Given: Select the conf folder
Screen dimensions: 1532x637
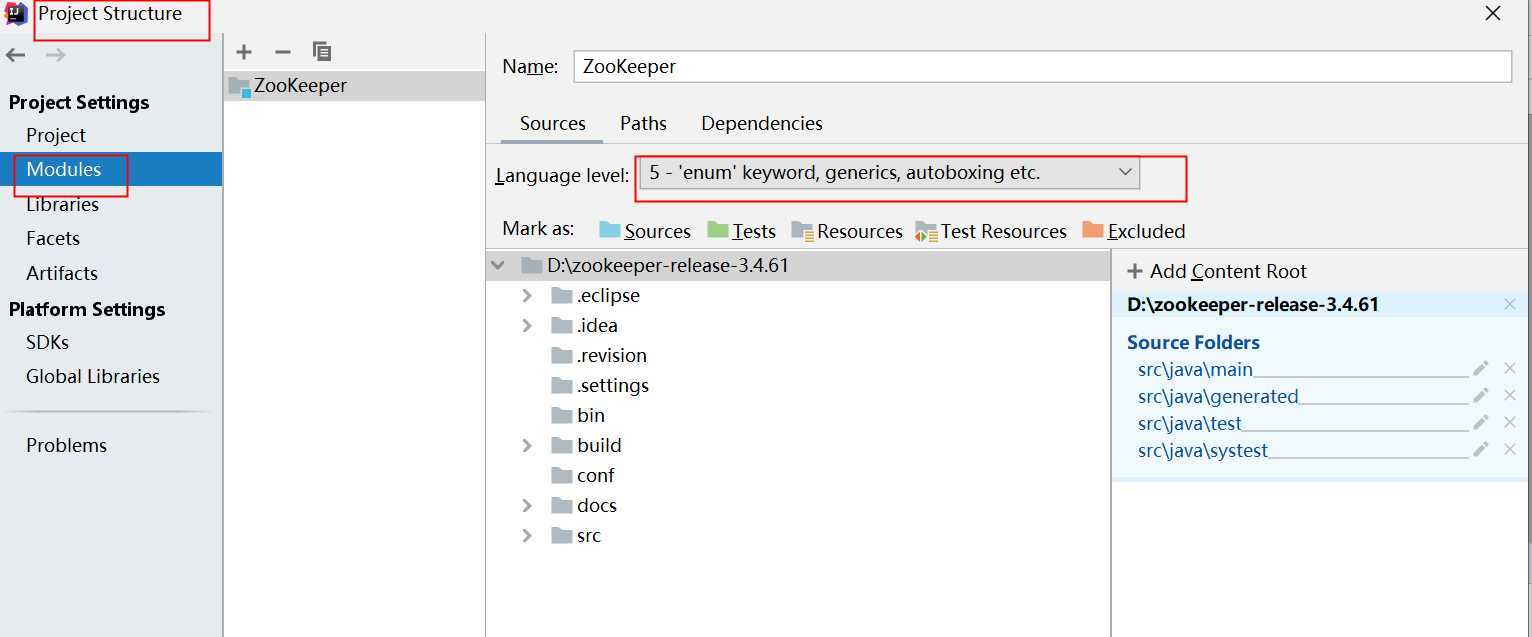Looking at the screenshot, I should point(583,476).
